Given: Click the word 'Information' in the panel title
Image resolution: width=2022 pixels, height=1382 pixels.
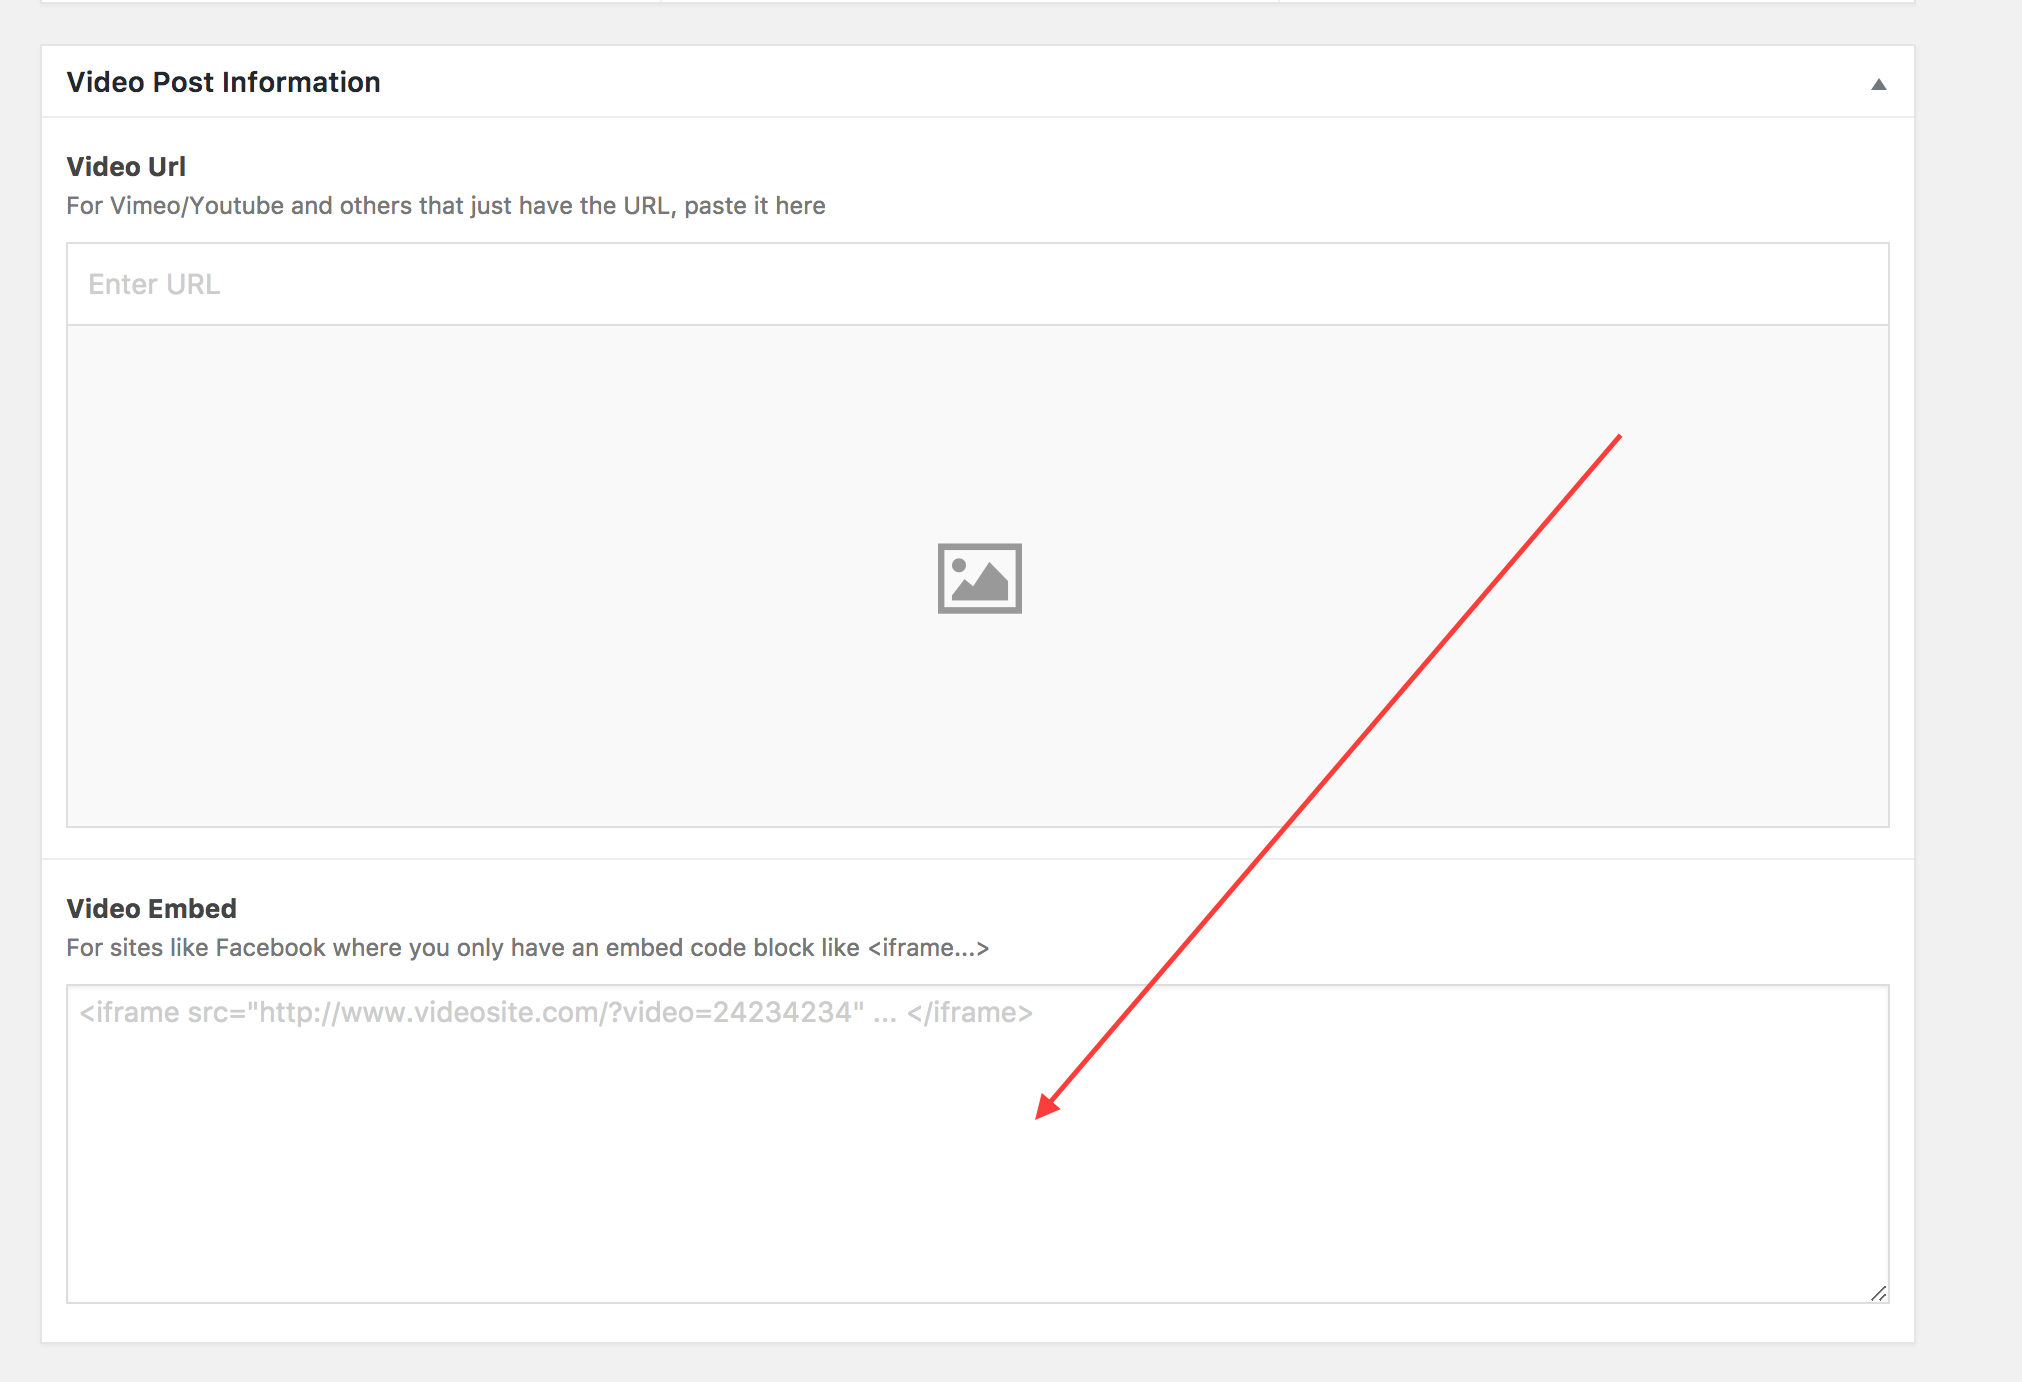Looking at the screenshot, I should click(302, 82).
